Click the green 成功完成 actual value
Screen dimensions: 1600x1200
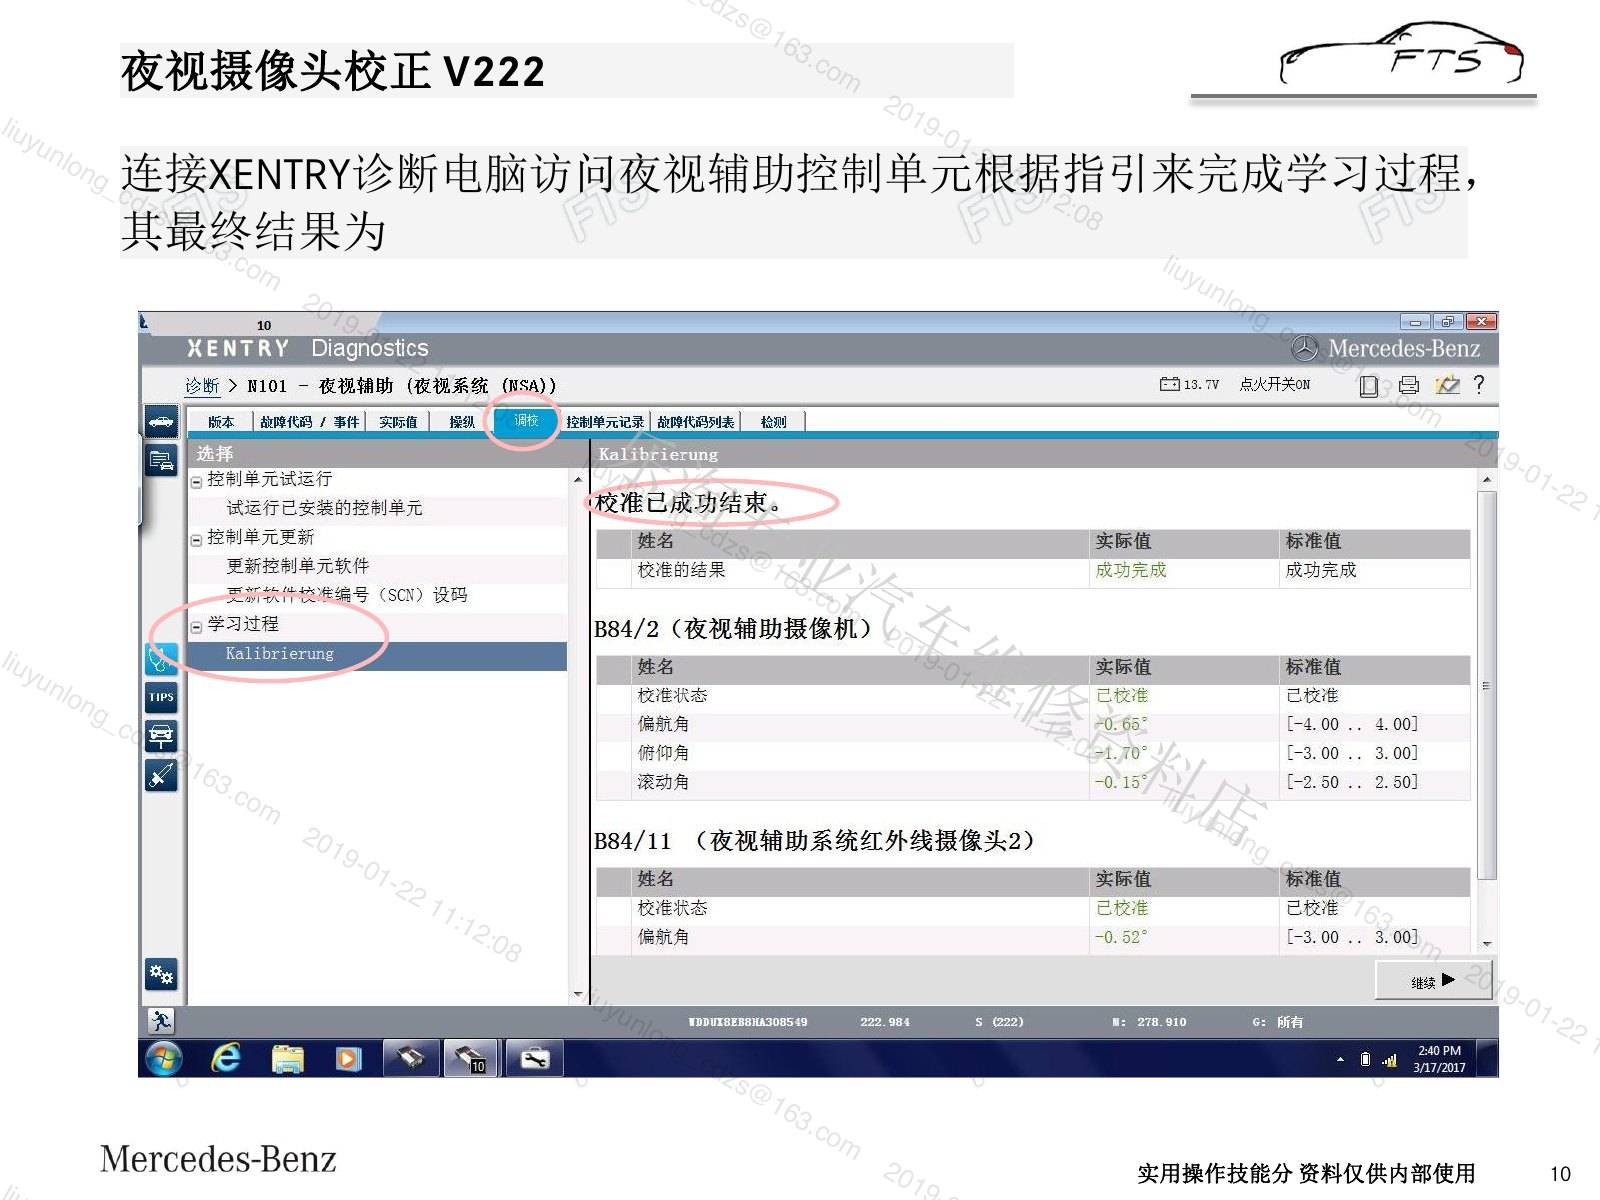pos(1130,570)
